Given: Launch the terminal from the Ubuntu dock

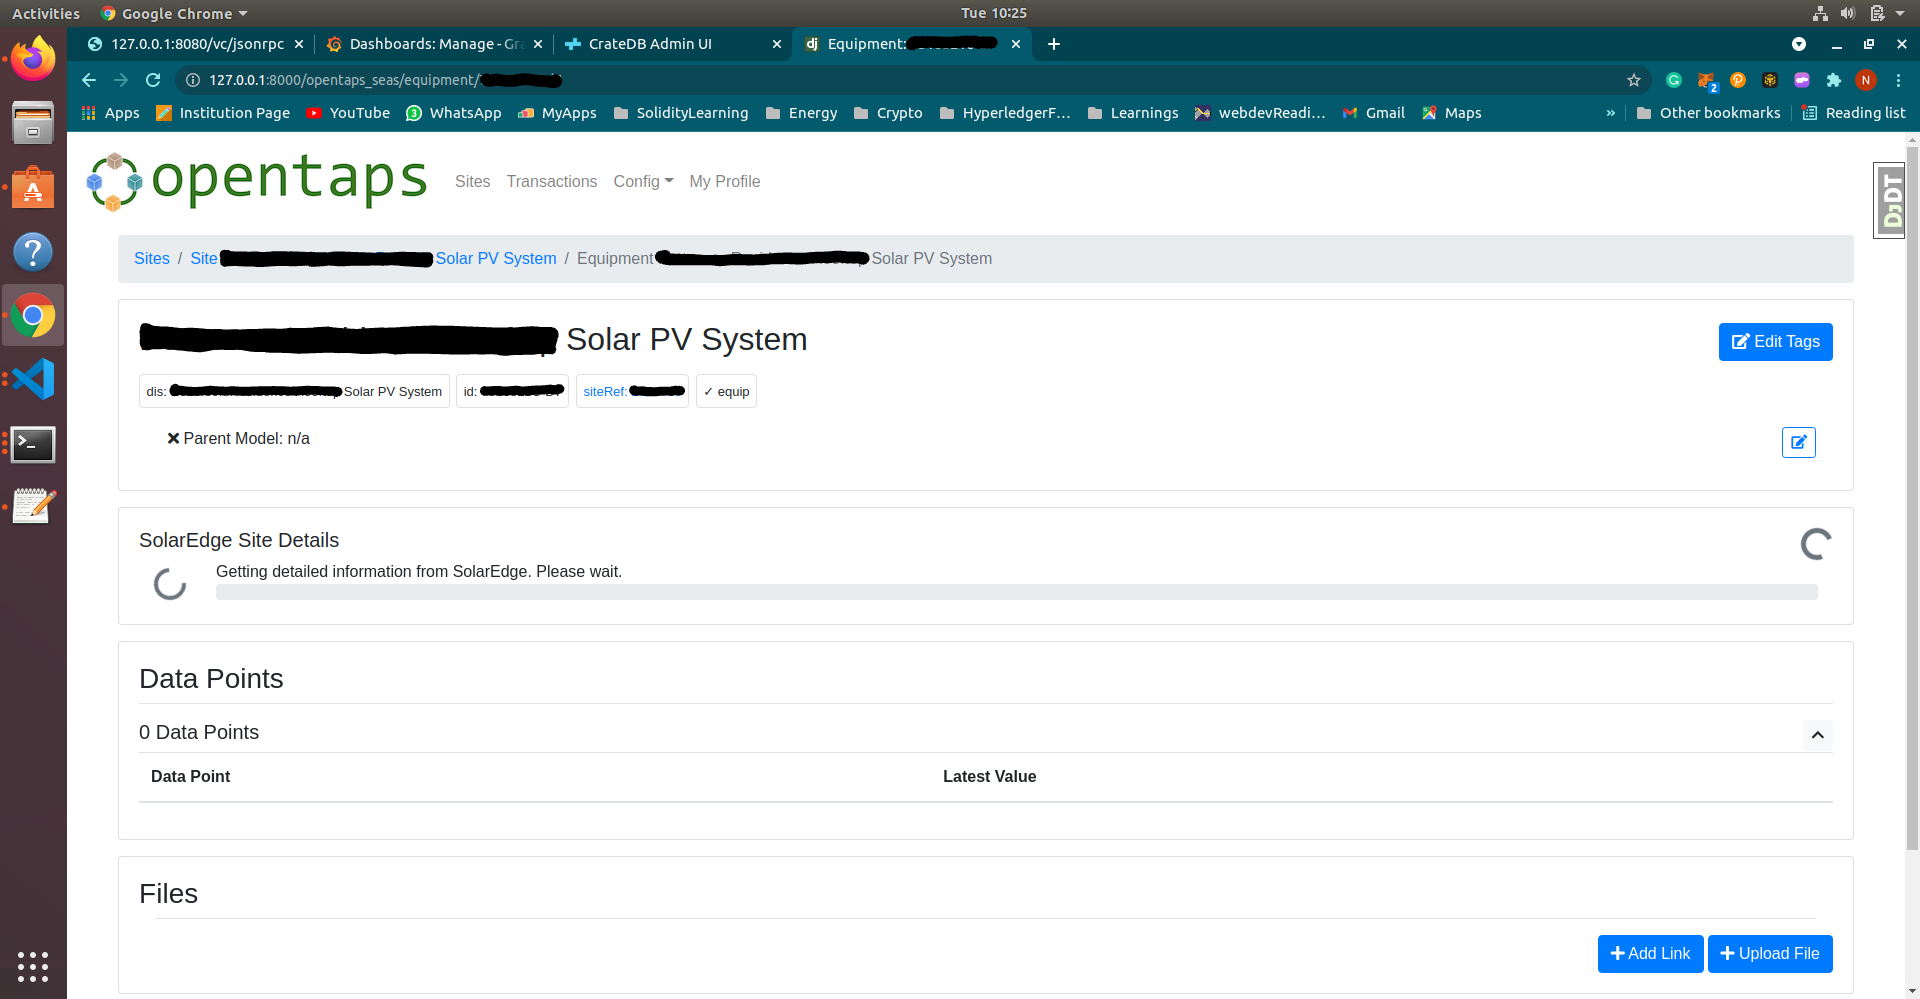Looking at the screenshot, I should (x=33, y=443).
